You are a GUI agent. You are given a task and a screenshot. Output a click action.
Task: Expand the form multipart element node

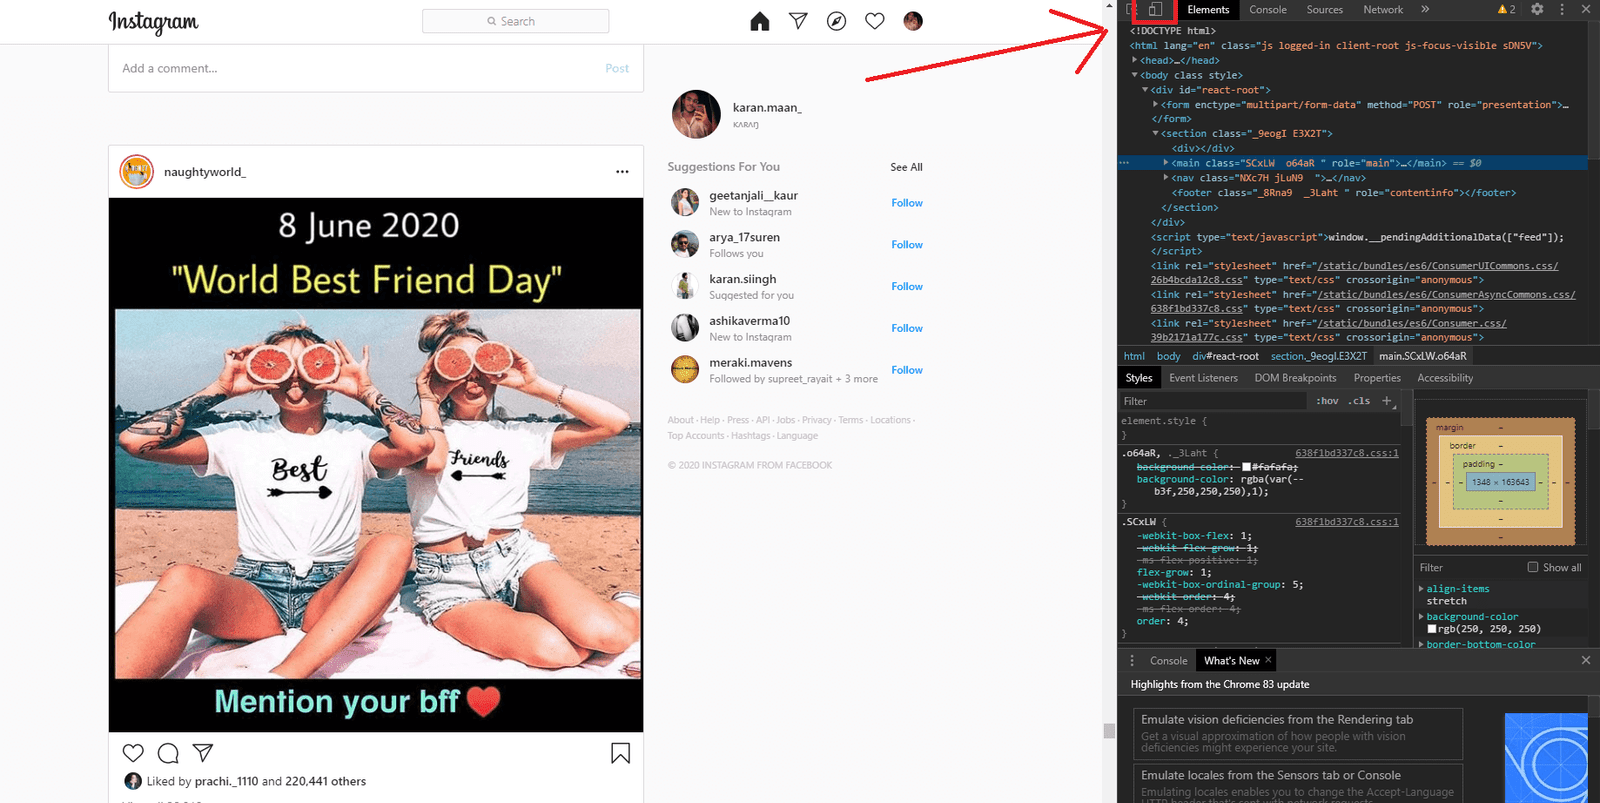[1155, 104]
